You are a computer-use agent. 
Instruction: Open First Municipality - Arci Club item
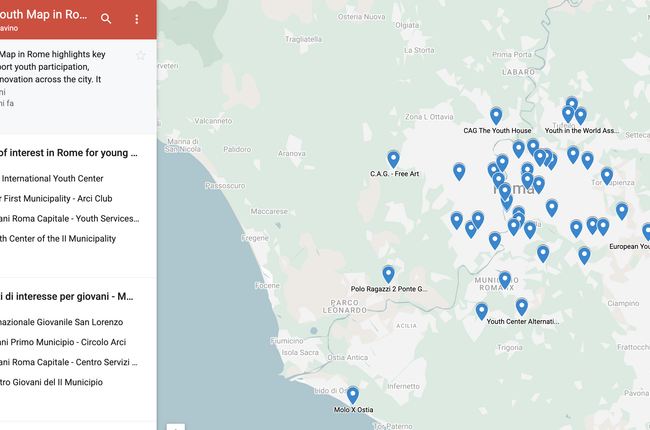coord(56,199)
